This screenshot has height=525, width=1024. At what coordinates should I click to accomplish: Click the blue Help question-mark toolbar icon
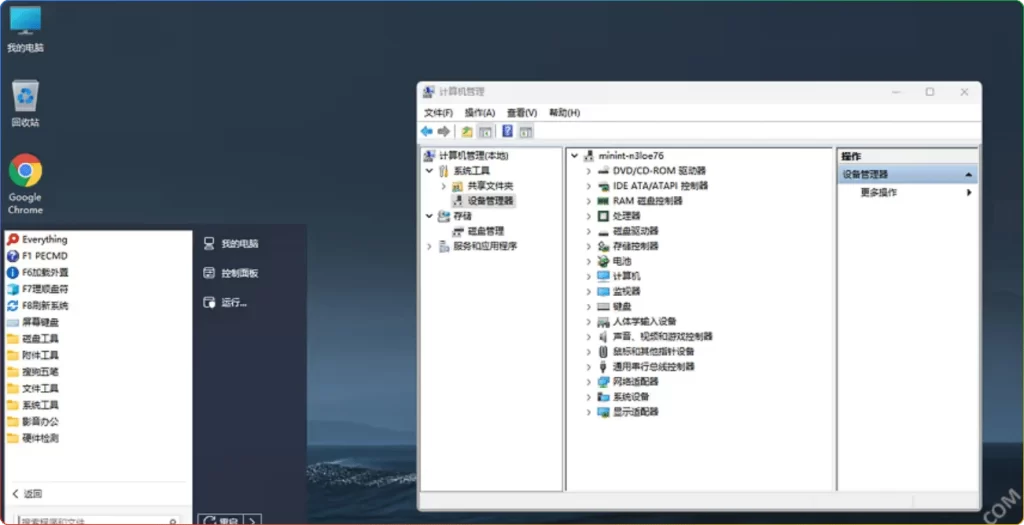click(507, 131)
